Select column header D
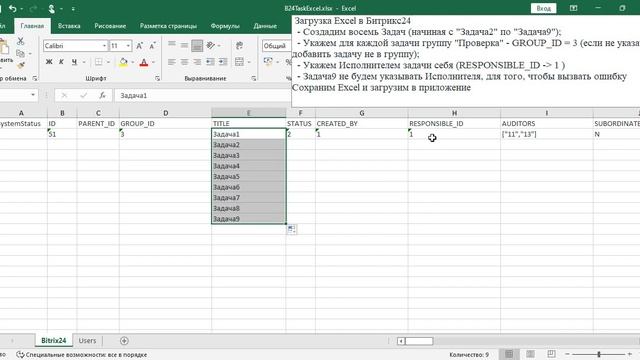This screenshot has width=640, height=360. point(165,113)
